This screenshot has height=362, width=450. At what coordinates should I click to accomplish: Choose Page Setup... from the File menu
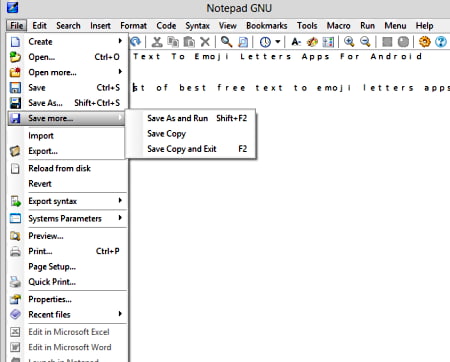point(67,266)
